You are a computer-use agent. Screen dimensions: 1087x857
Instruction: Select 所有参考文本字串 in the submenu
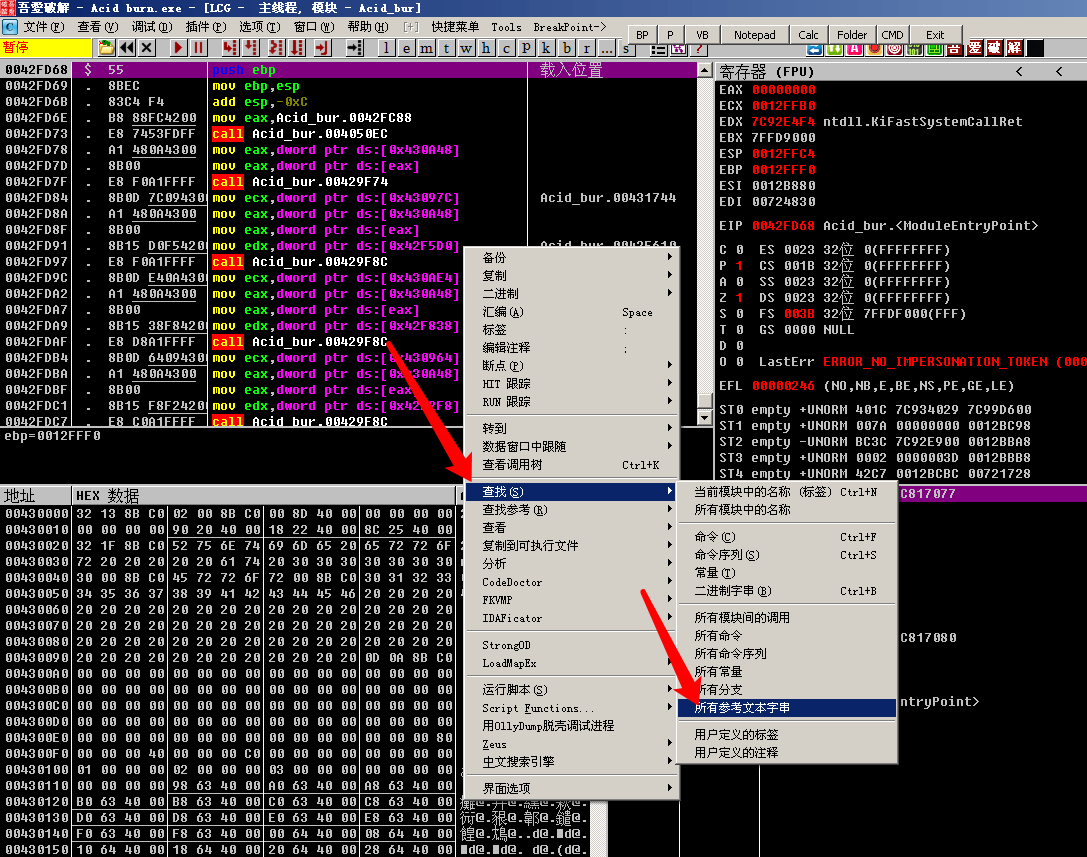[x=785, y=708]
